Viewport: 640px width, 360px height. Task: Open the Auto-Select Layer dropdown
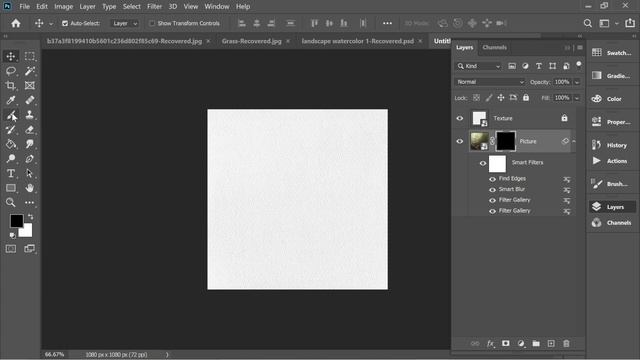click(125, 23)
